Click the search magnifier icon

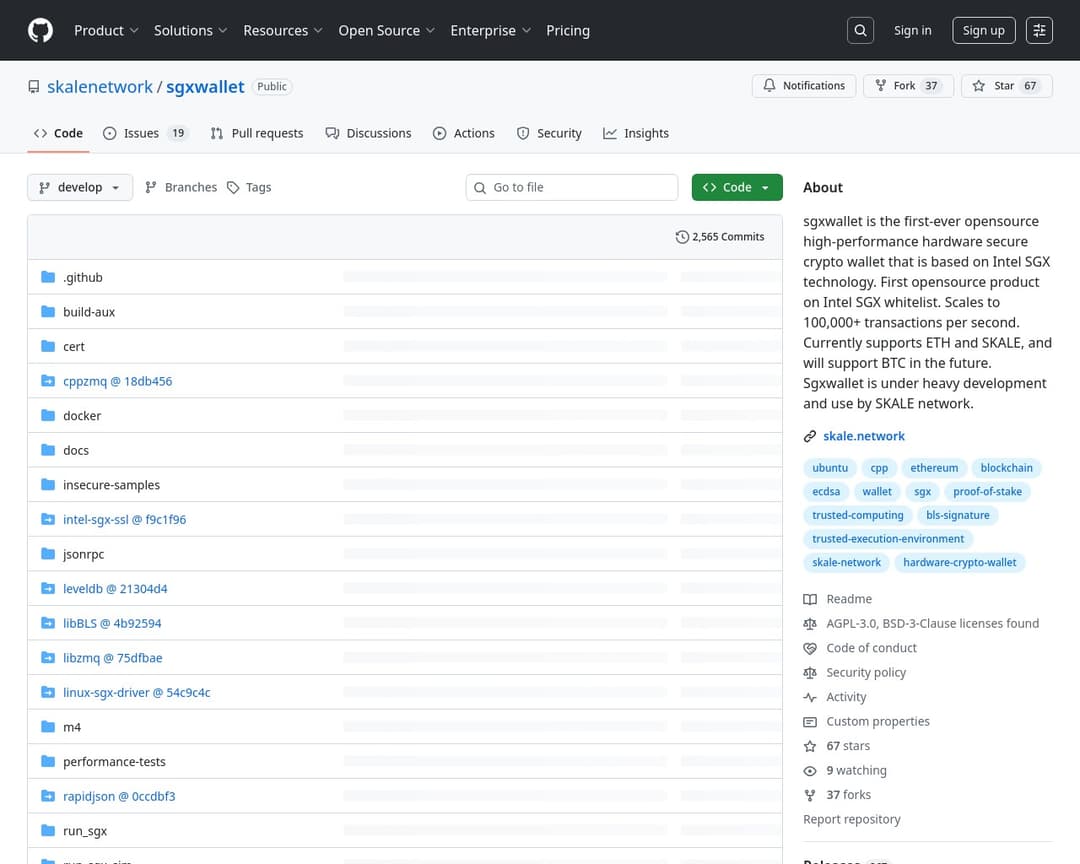coord(860,31)
